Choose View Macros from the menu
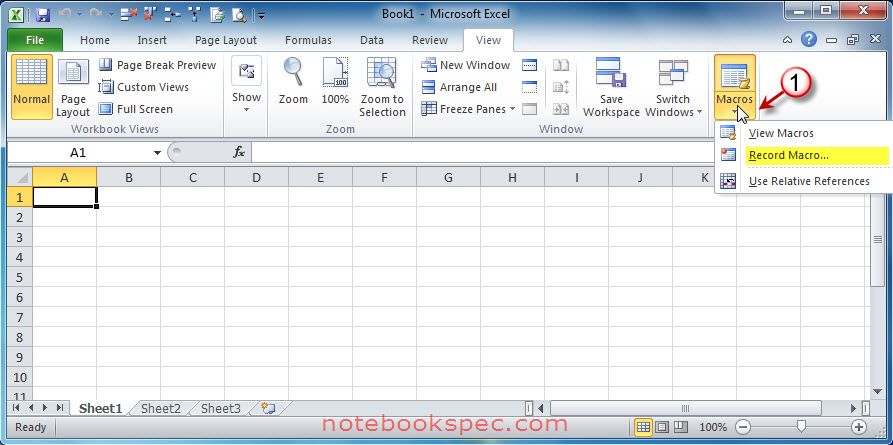Screen dimensions: 893x445 pyautogui.click(x=781, y=133)
